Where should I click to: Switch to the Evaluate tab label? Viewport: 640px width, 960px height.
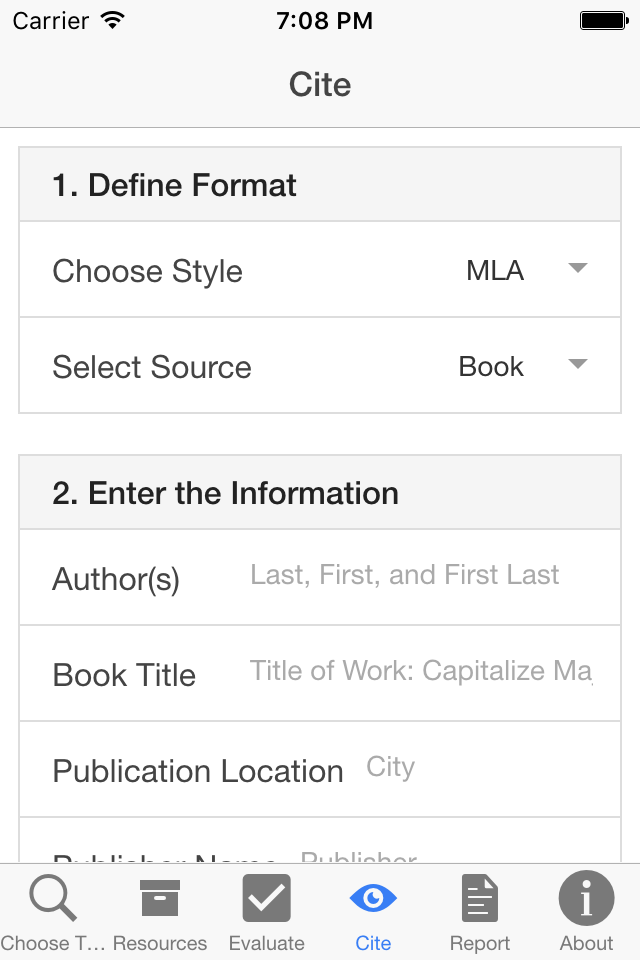click(x=266, y=943)
